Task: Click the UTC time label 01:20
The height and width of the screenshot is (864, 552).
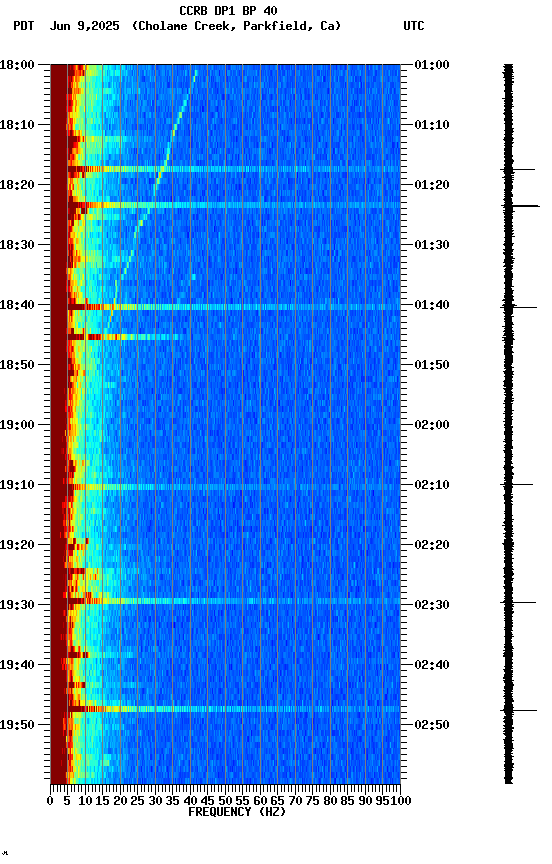Action: [432, 185]
